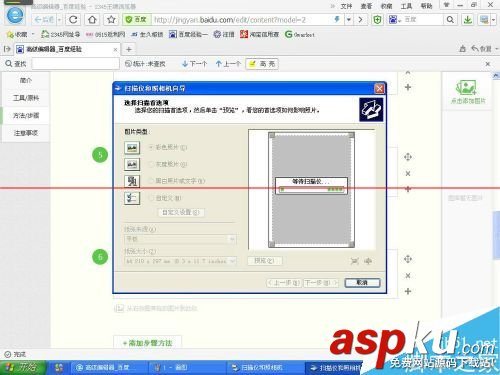Click the 取消 button in the wizard
Image resolution: width=500 pixels, height=375 pixels.
[362, 283]
